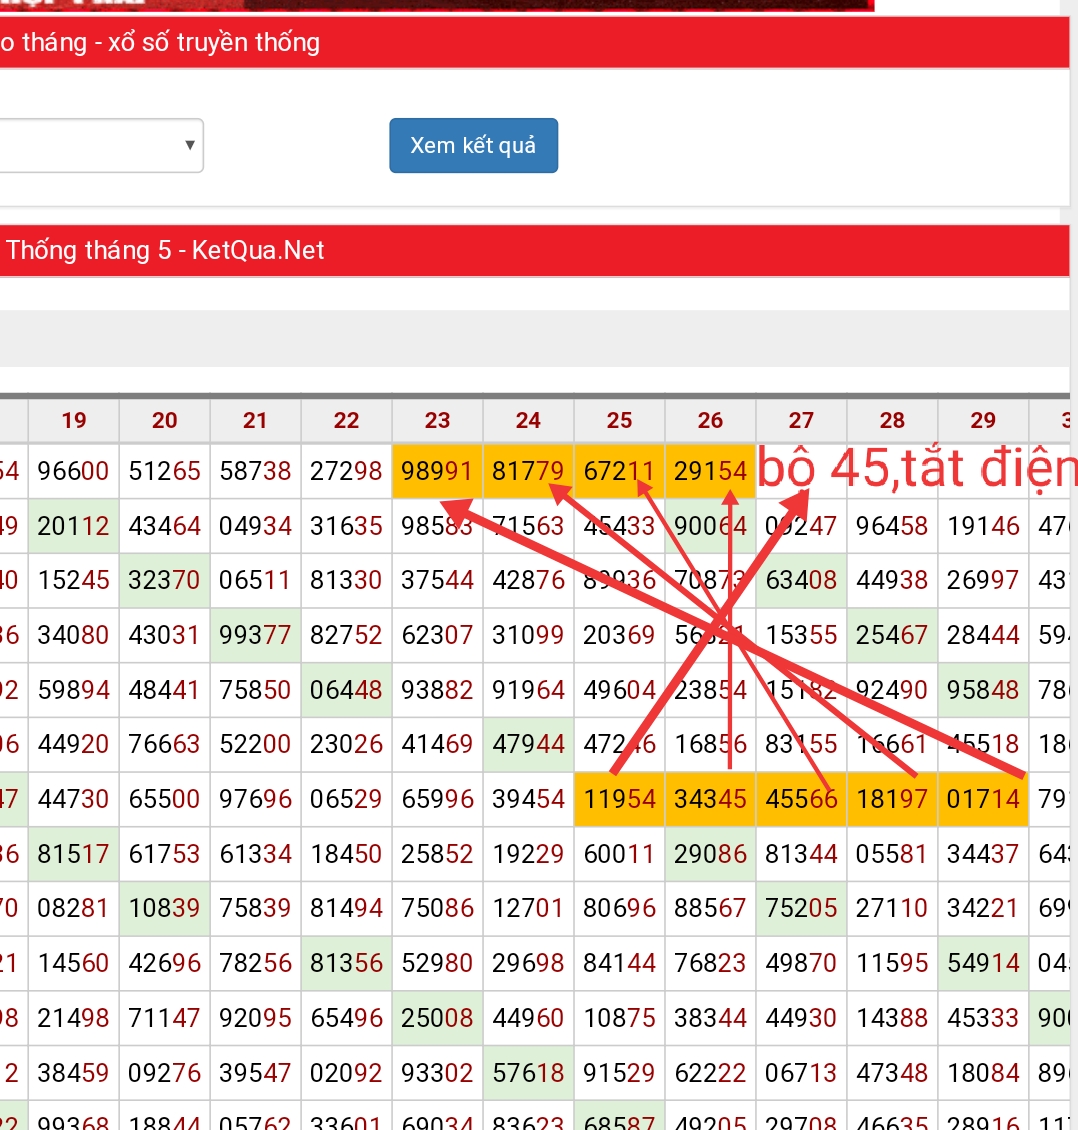Click column header 23
Screen dimensions: 1078x1130
[x=437, y=420]
